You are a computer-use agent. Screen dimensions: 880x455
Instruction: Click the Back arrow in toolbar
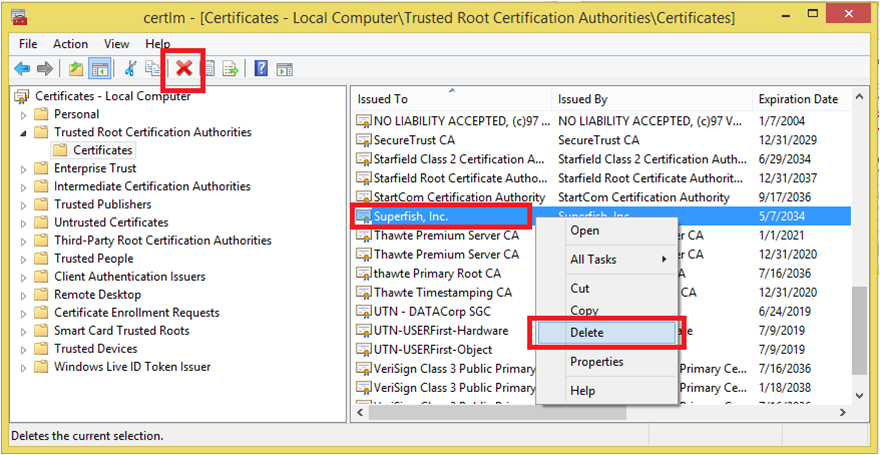pyautogui.click(x=21, y=69)
